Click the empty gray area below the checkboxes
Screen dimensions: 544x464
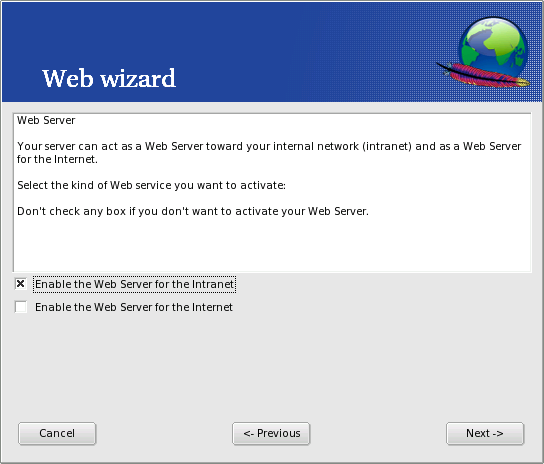pos(272,364)
